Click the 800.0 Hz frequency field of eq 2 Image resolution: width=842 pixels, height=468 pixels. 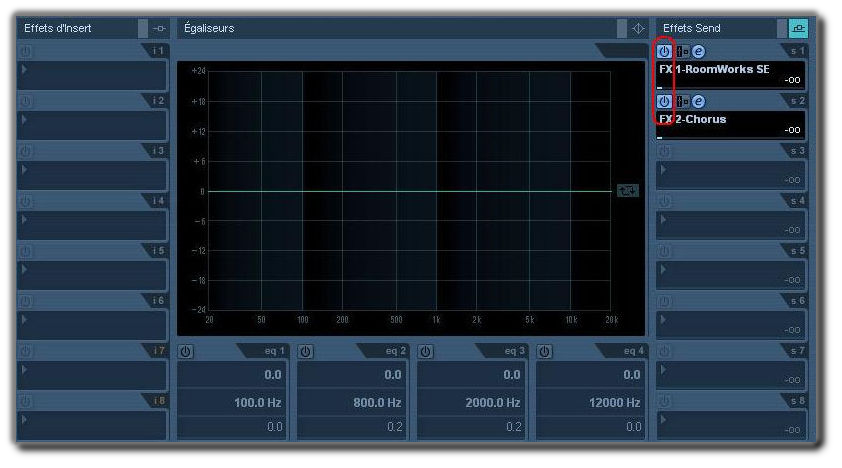[x=352, y=402]
